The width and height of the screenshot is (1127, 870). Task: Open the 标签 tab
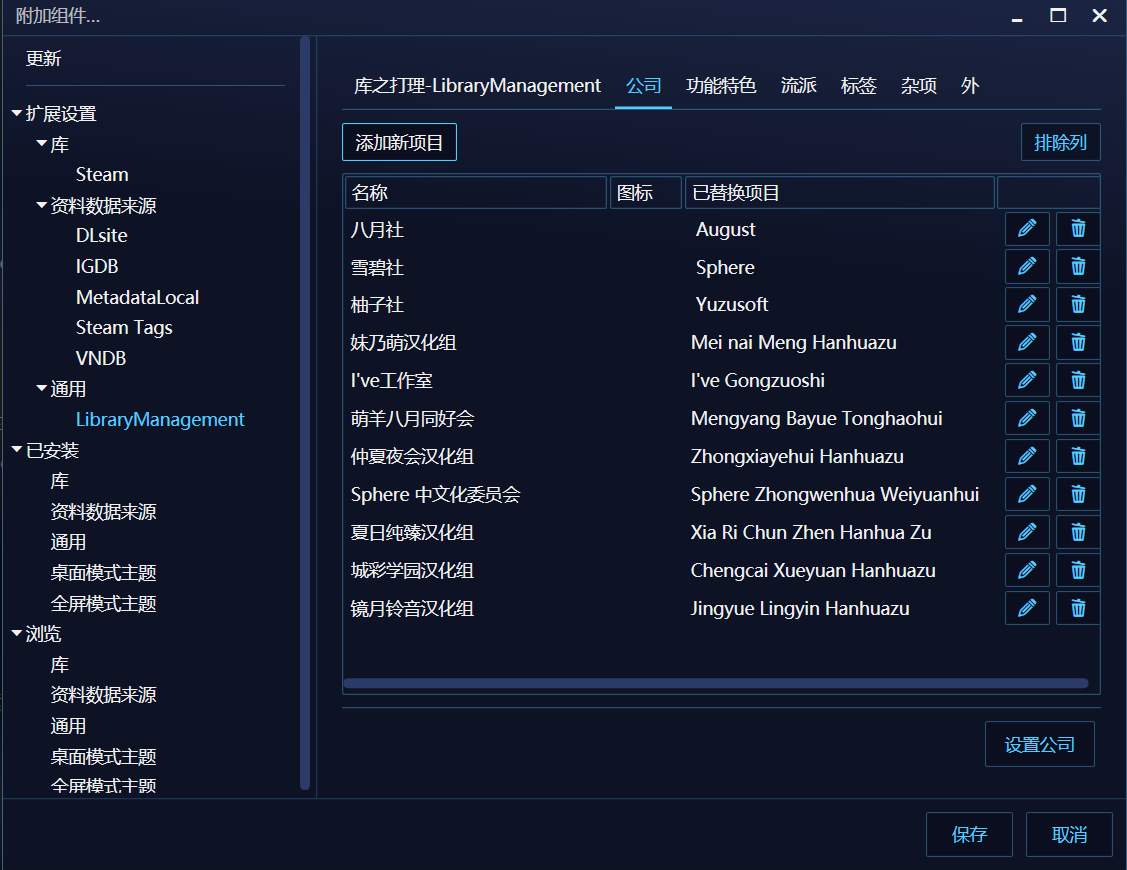tap(858, 86)
